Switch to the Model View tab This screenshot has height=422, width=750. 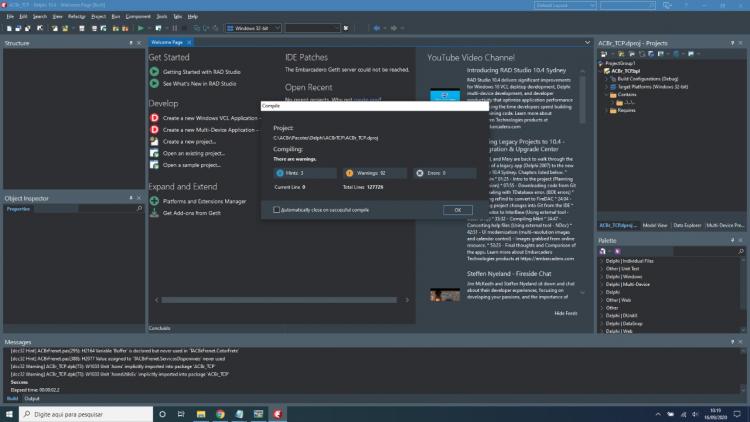[x=655, y=225]
